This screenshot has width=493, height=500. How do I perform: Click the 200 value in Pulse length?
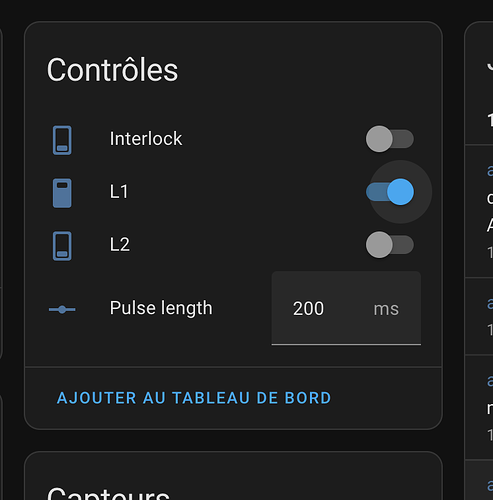point(308,309)
